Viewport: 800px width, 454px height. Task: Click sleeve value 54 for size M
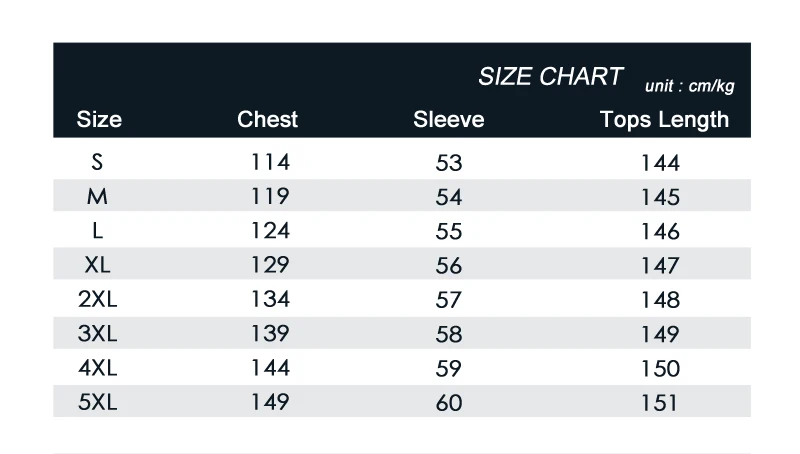[x=449, y=197]
